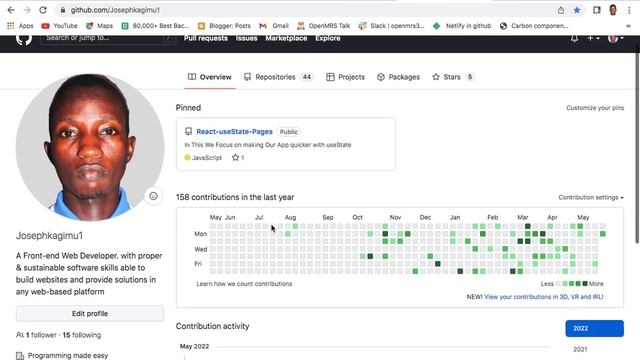640x360 pixels.
Task: Click the share icon in address bar
Action: click(561, 10)
